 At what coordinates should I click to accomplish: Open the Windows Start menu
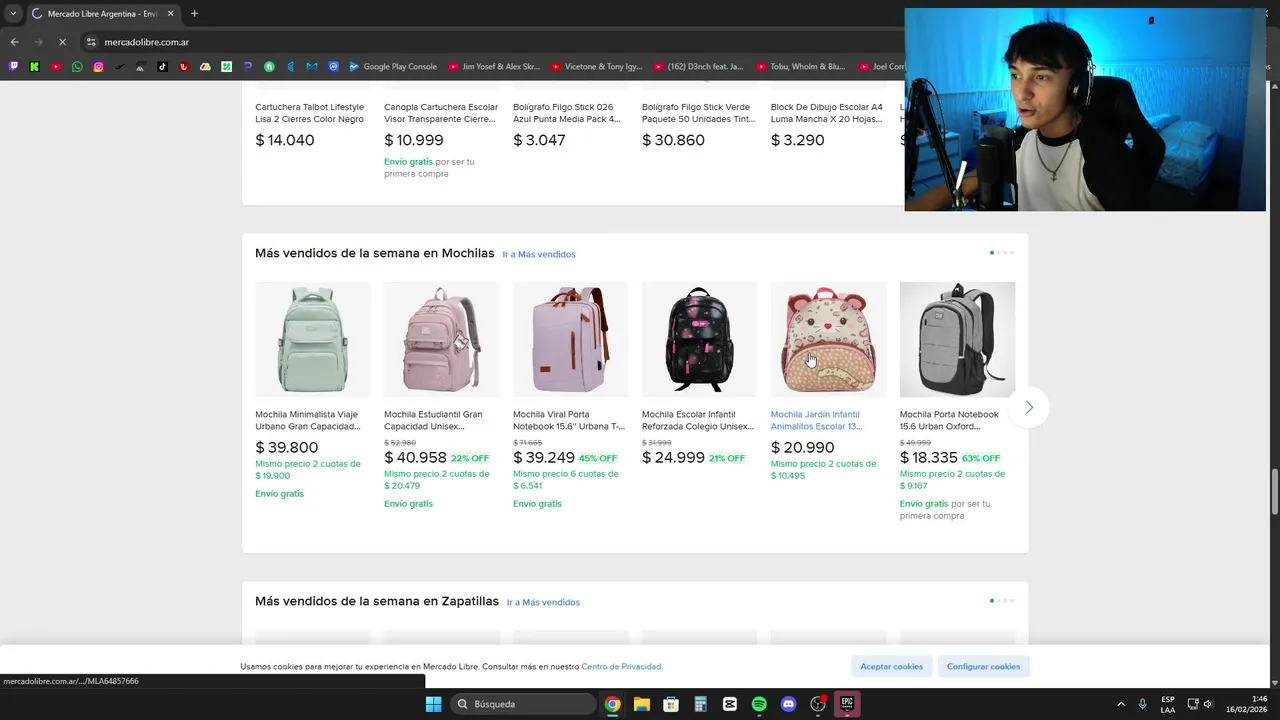433,704
